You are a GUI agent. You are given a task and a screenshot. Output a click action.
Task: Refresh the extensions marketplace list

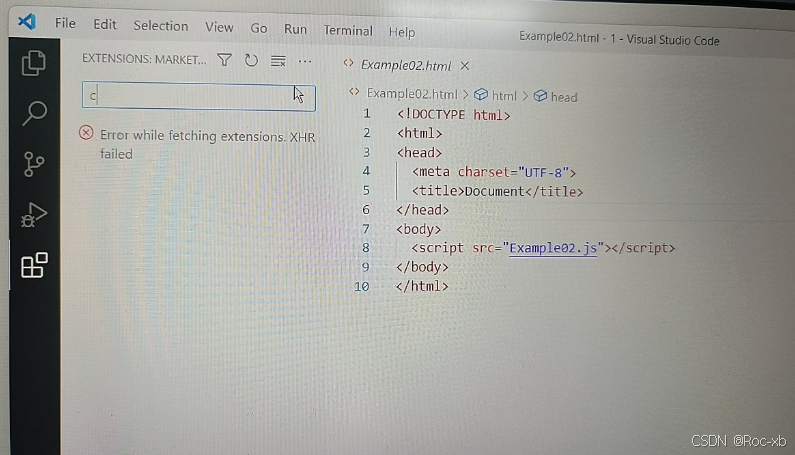251,61
